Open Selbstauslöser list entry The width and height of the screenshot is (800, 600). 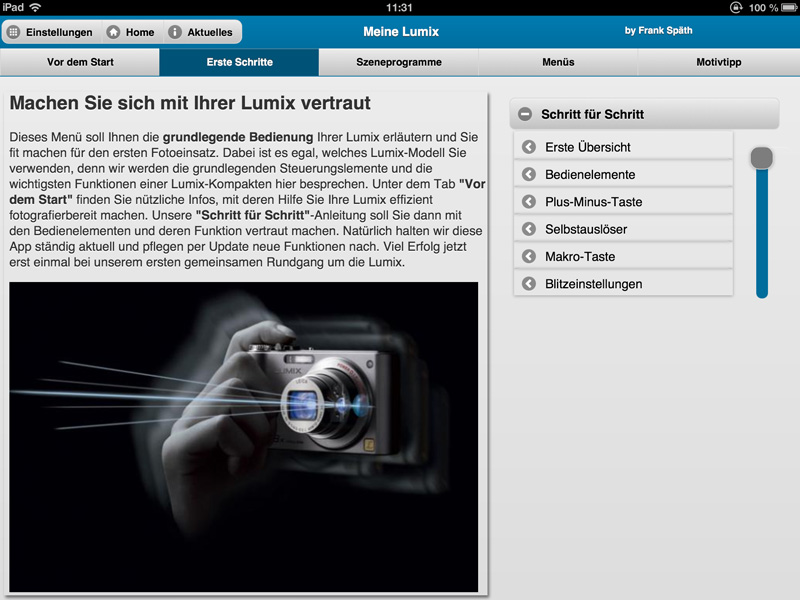click(x=623, y=229)
